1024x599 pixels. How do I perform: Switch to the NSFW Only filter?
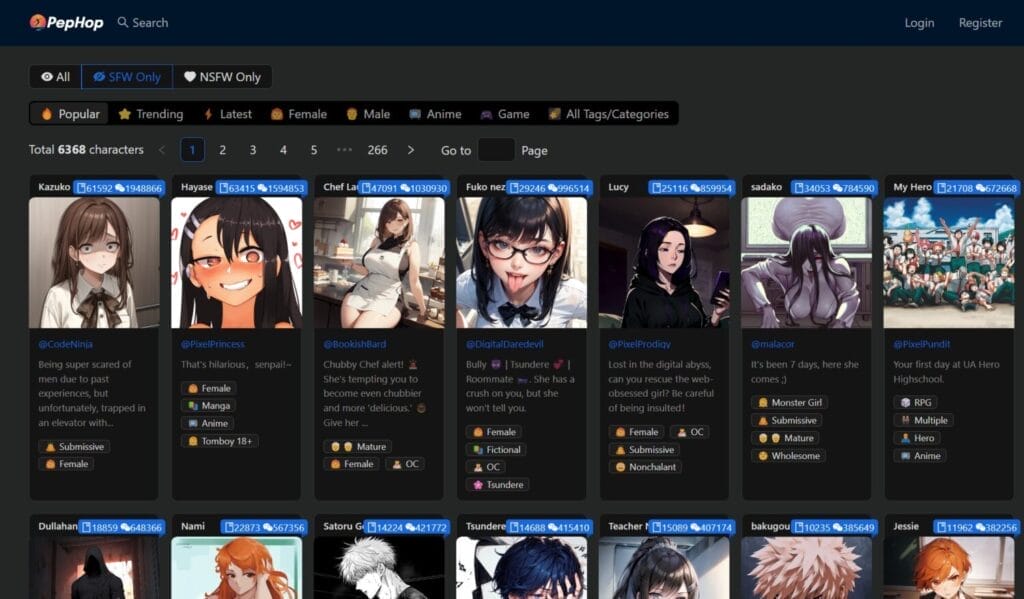pos(222,76)
